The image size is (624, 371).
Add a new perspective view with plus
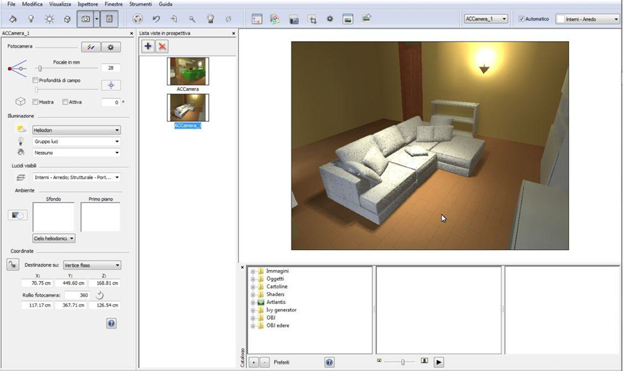click(x=148, y=46)
